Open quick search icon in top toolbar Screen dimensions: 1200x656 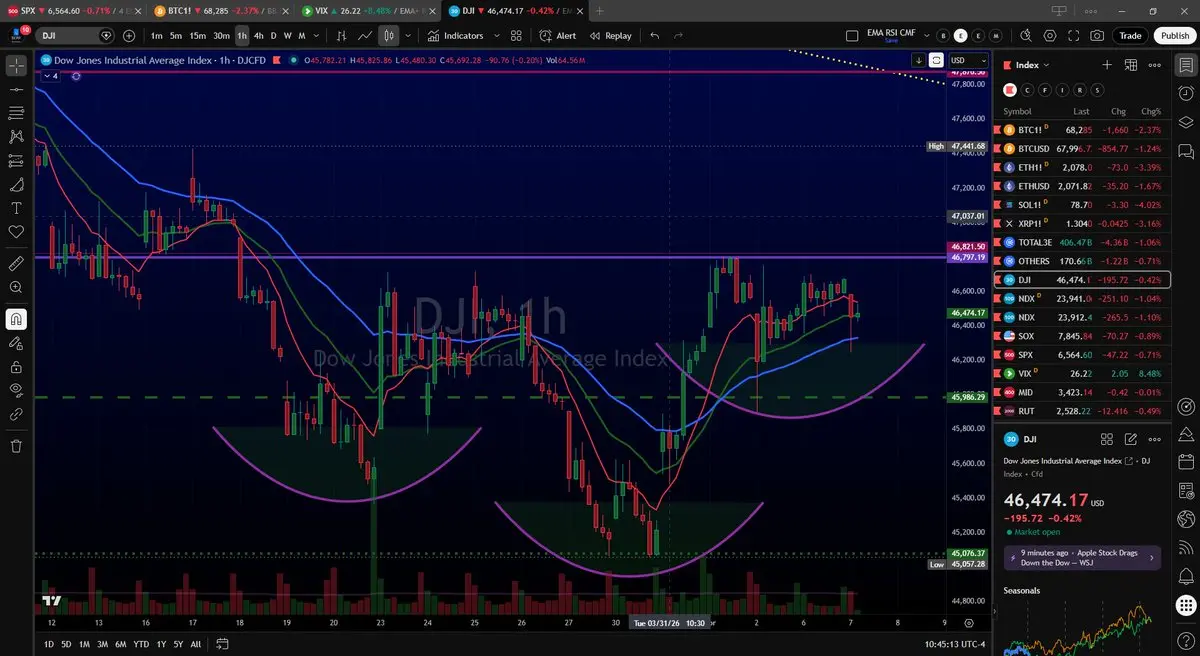coord(1026,35)
